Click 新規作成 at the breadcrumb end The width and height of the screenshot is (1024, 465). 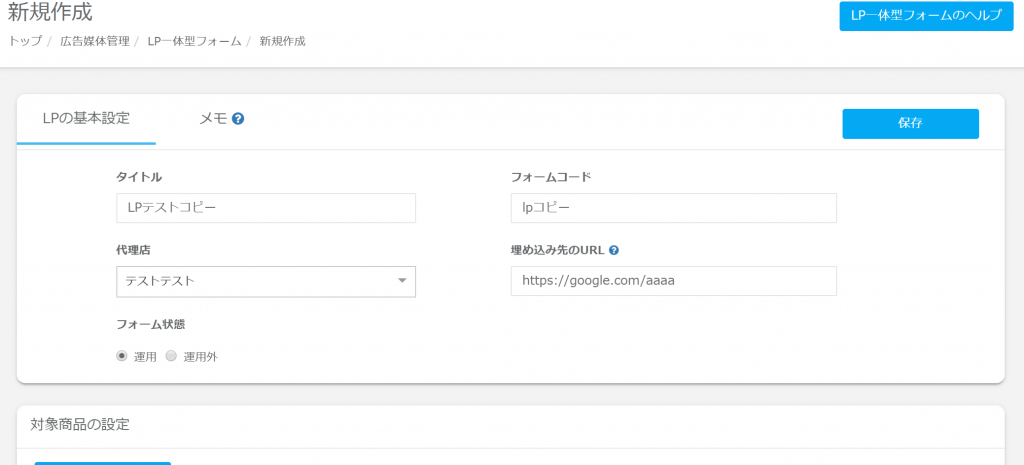pos(282,41)
